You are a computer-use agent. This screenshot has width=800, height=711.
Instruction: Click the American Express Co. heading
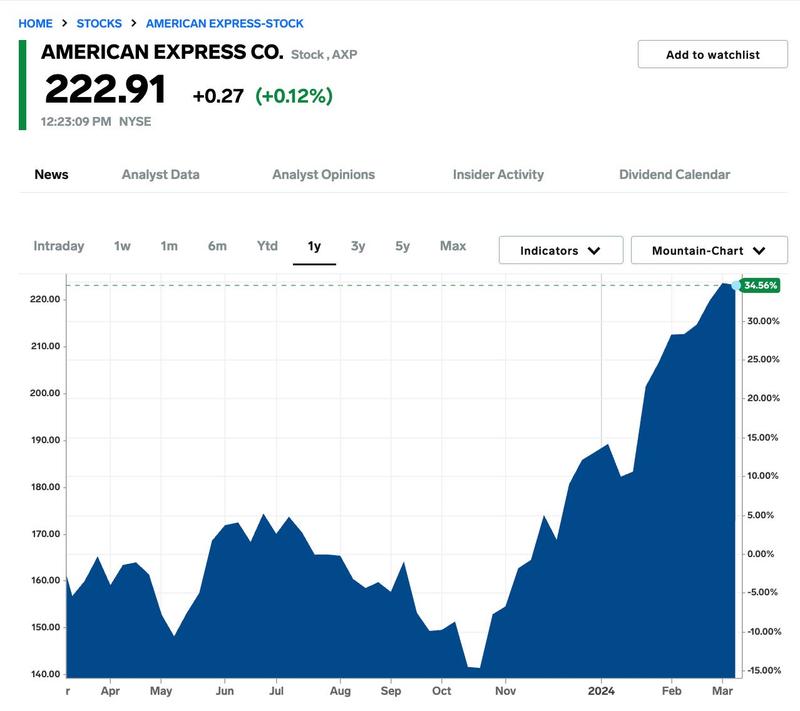[162, 52]
